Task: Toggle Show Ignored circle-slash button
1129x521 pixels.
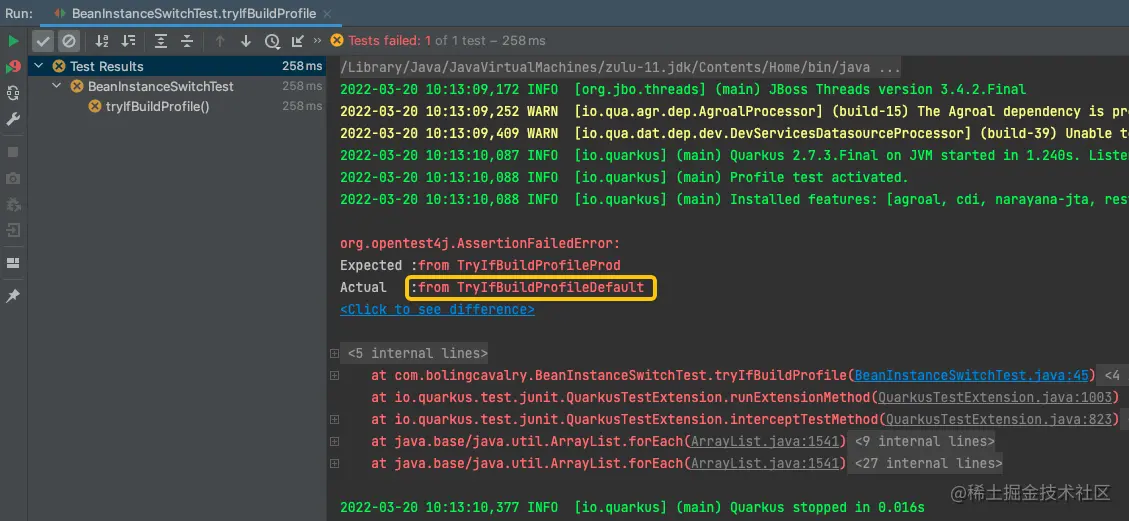Action: (68, 41)
